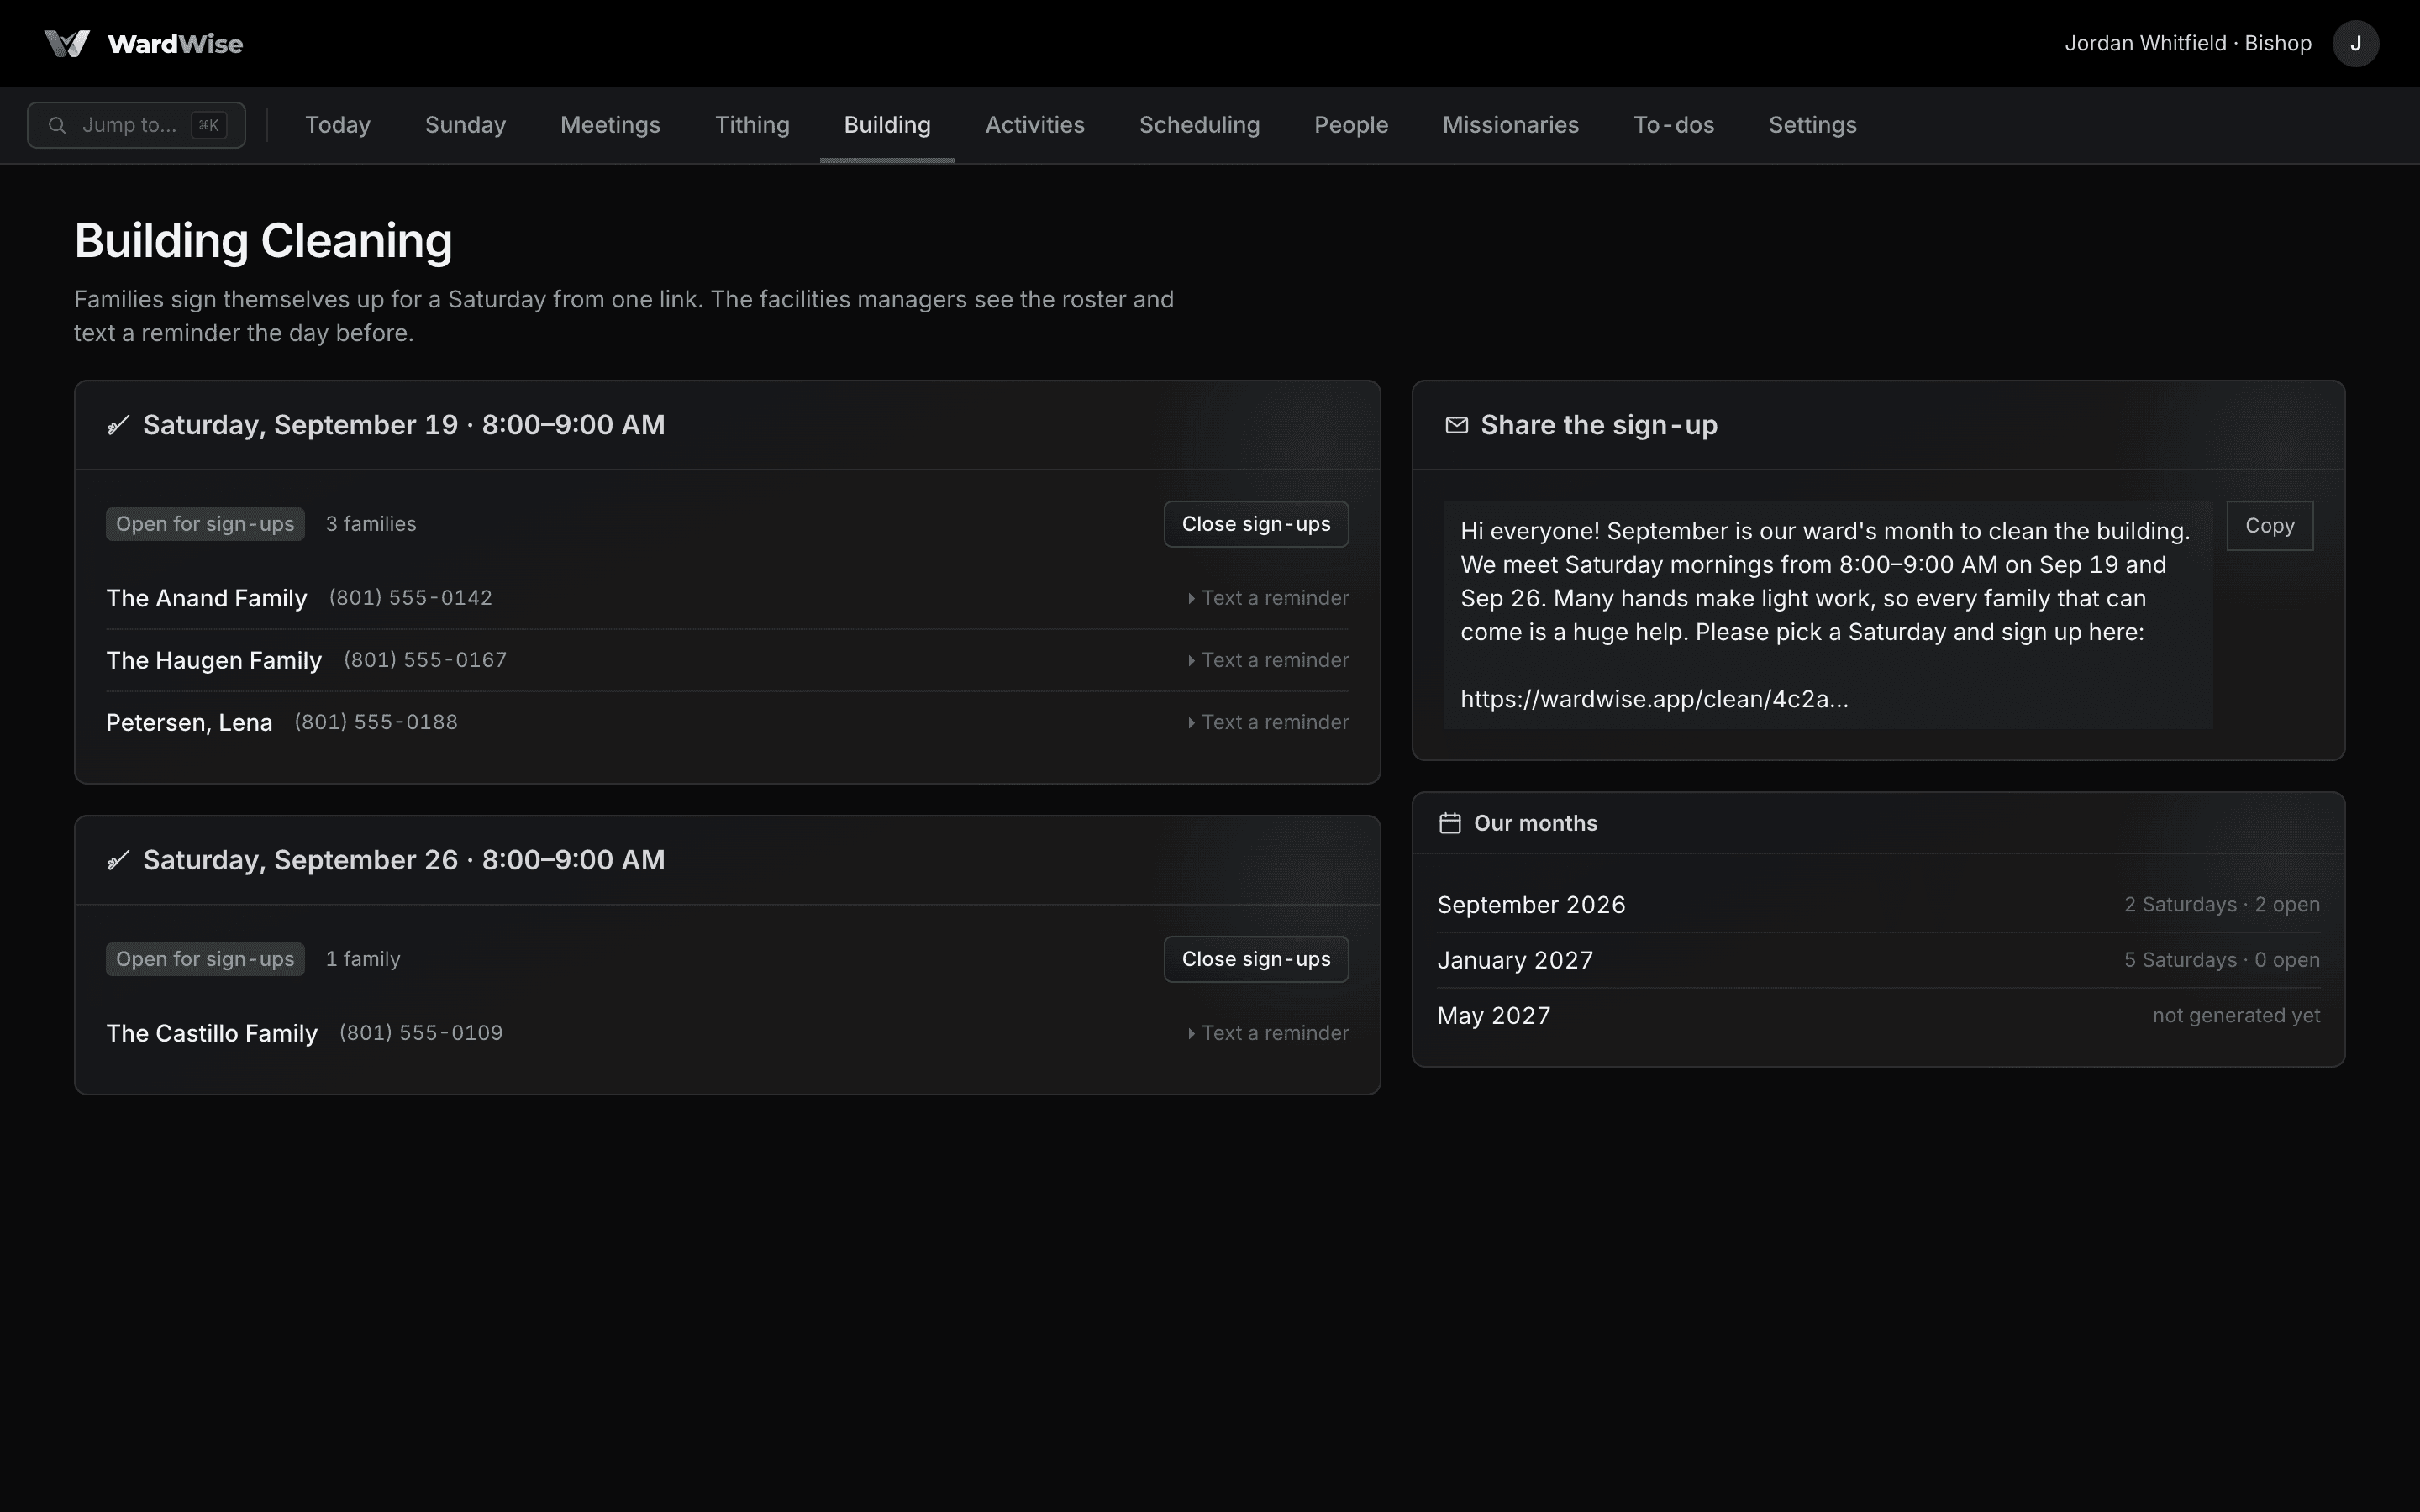Select the May 2027 month row

tap(1878, 1016)
